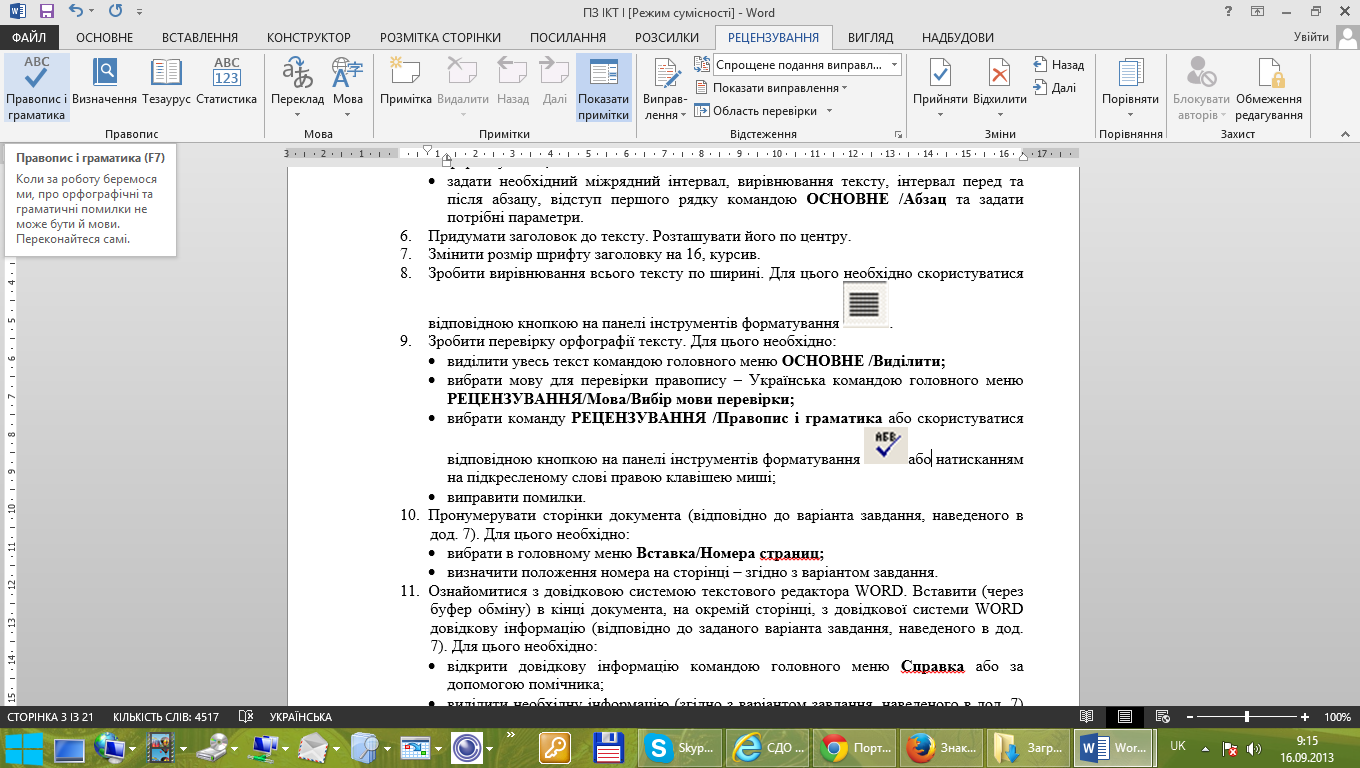Undo the last action
Viewport: 1360px width, 768px height.
click(x=76, y=12)
